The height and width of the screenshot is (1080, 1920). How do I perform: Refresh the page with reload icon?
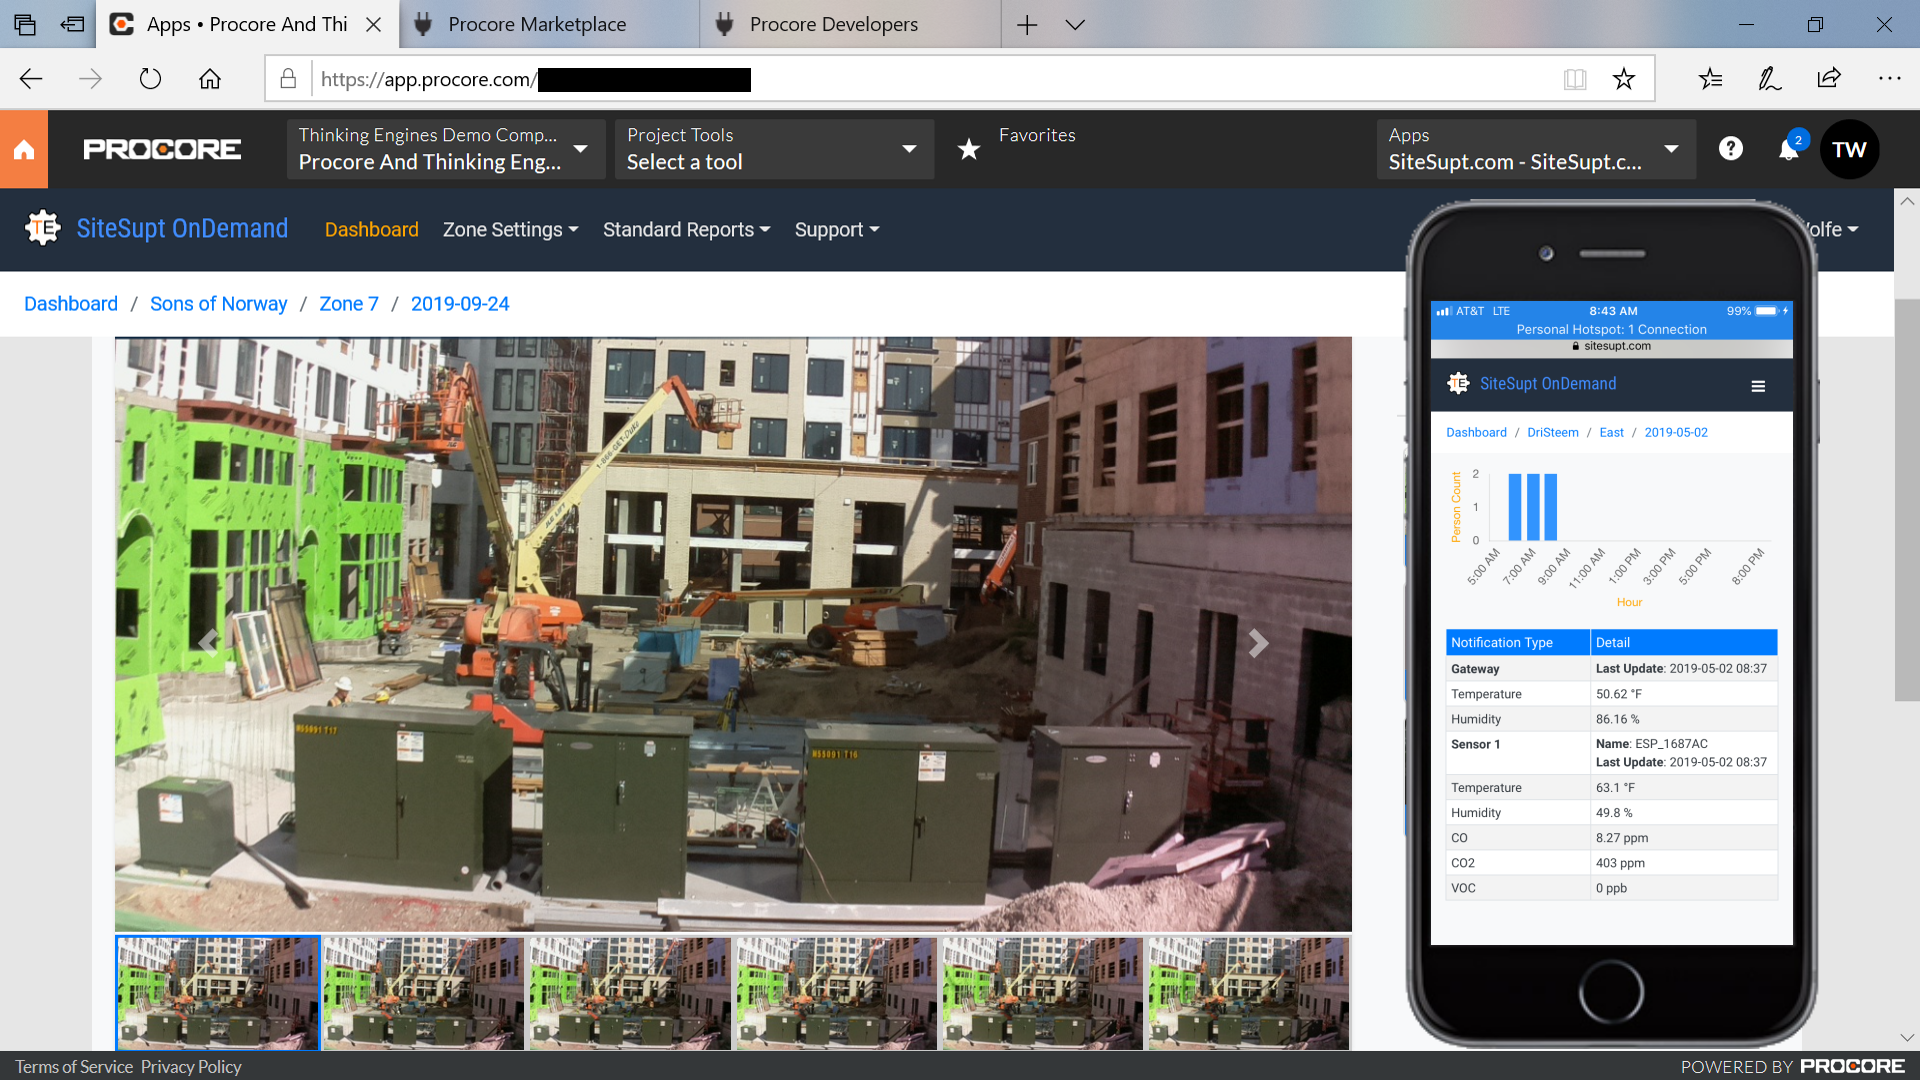(x=150, y=79)
